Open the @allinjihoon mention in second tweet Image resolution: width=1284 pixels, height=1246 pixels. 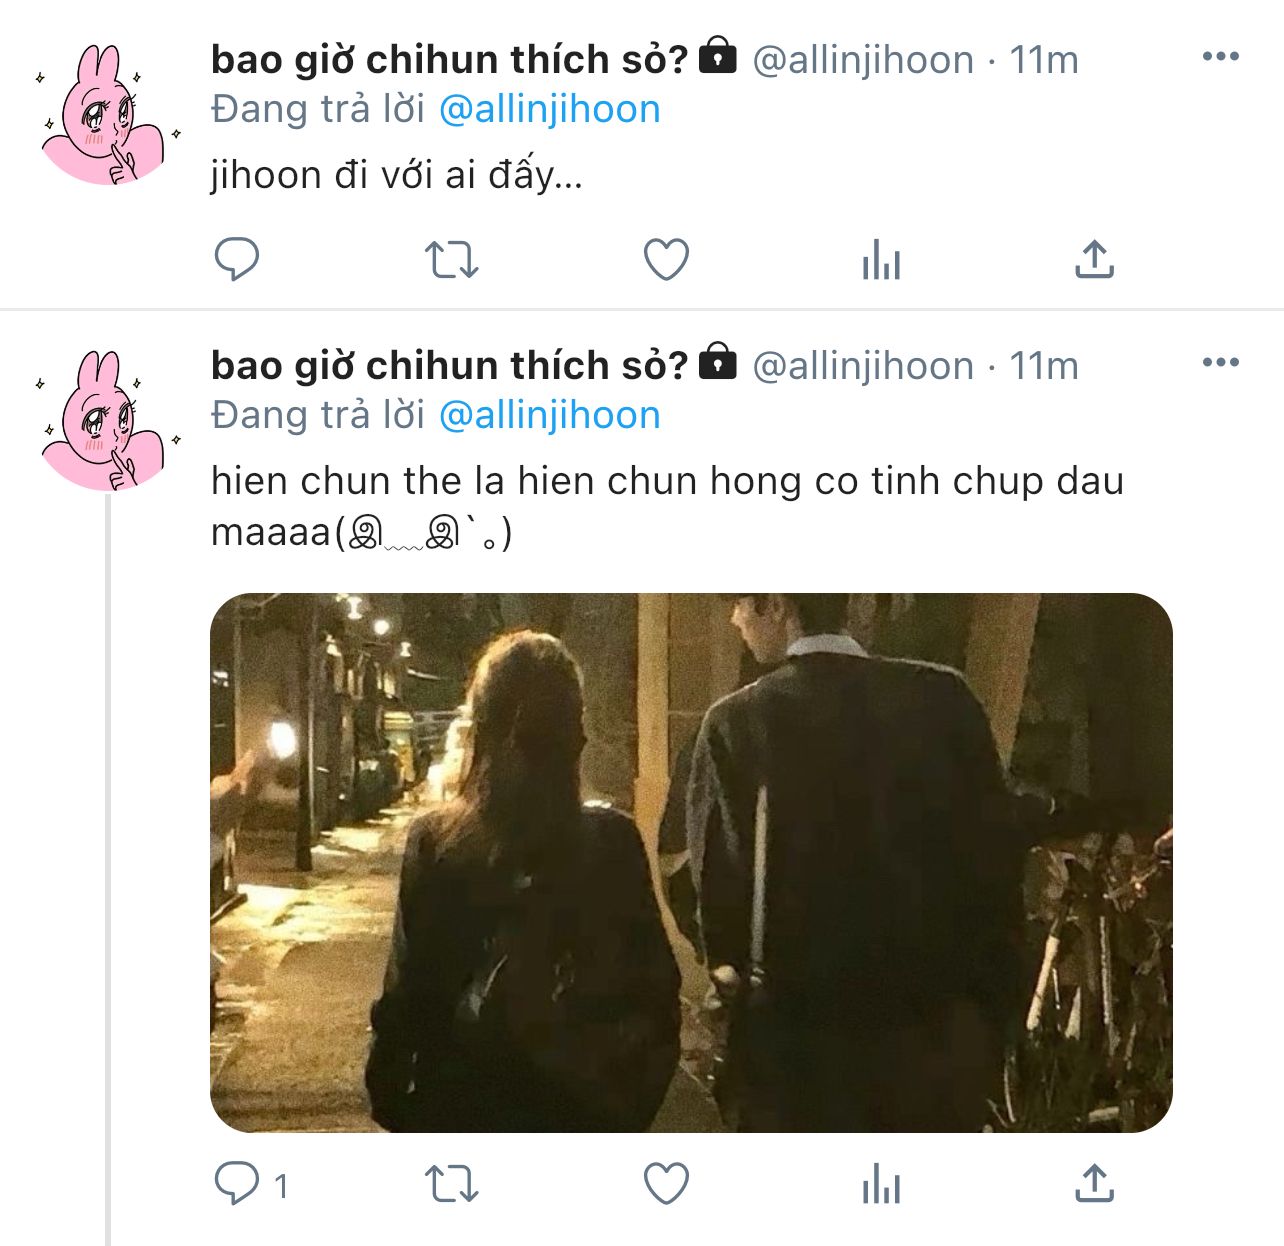[549, 415]
